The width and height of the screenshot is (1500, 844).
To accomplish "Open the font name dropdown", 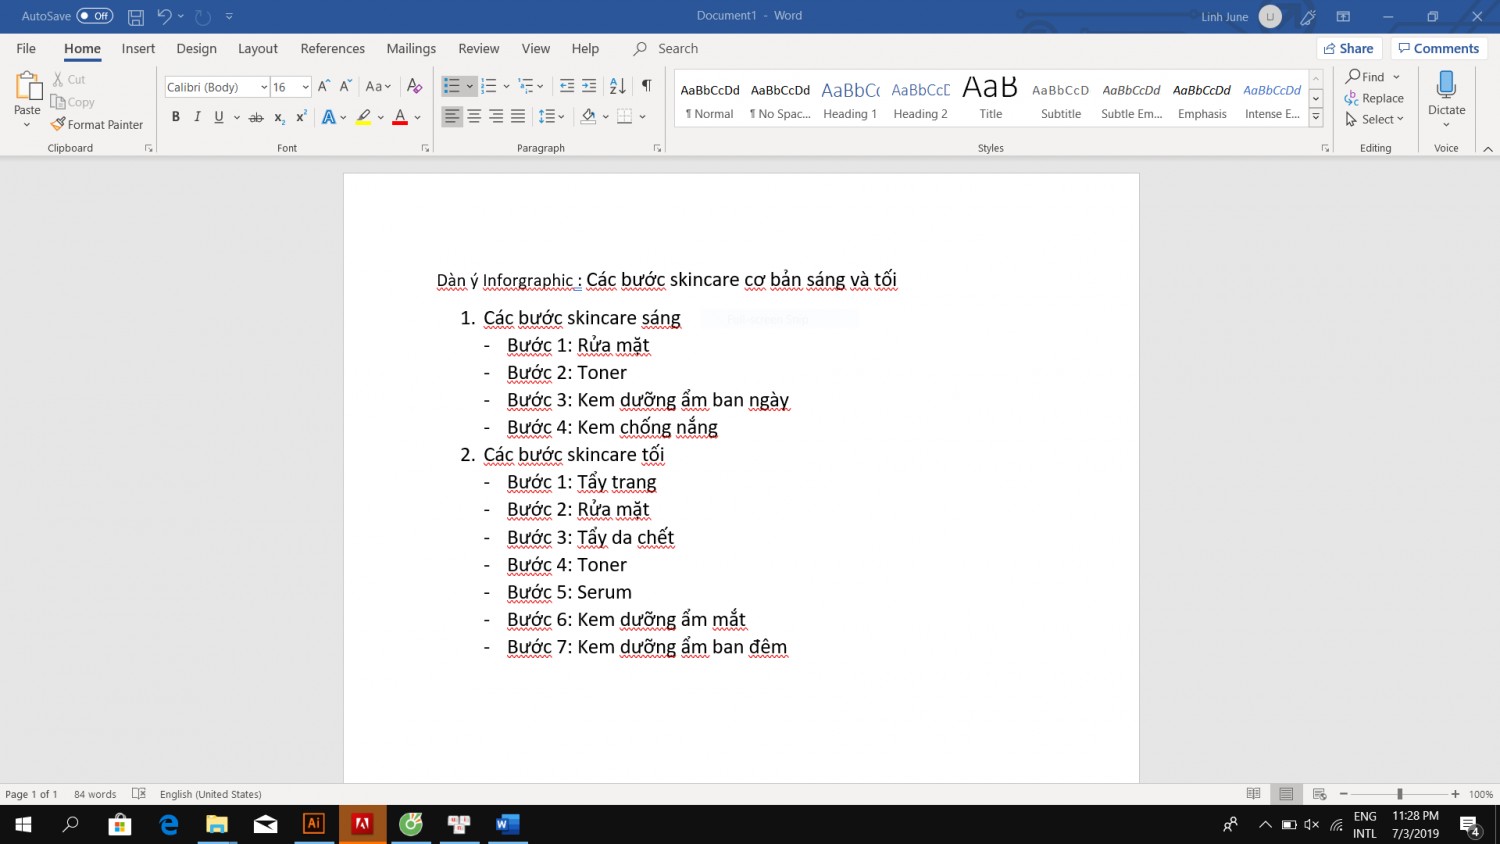I will point(264,87).
